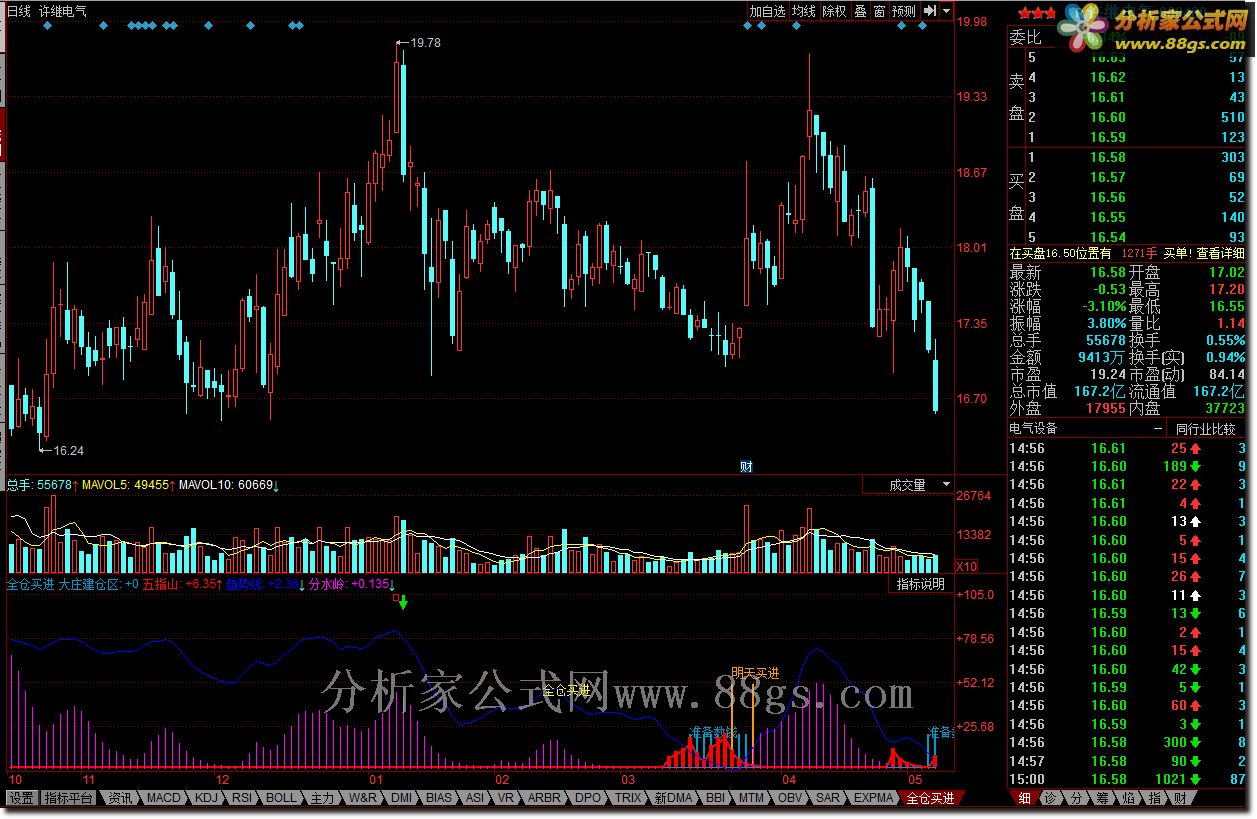1257x819 pixels.
Task: Toggle the 均线 moving average display
Action: [804, 11]
